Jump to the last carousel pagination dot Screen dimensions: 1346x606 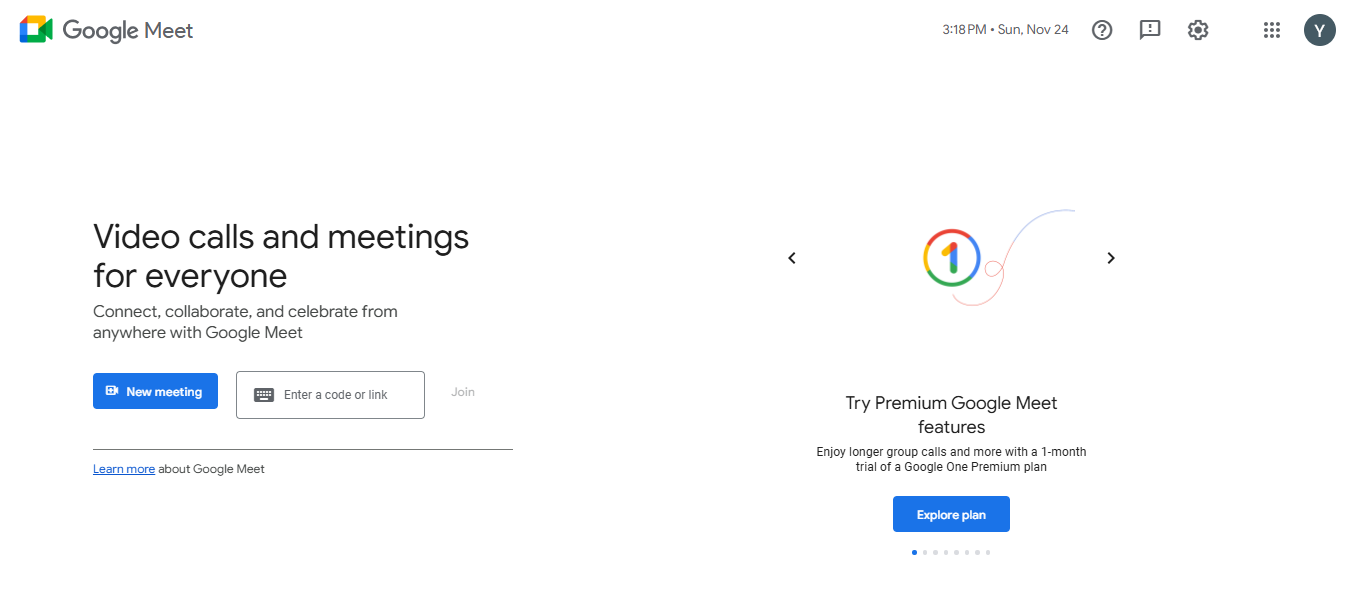[x=988, y=552]
